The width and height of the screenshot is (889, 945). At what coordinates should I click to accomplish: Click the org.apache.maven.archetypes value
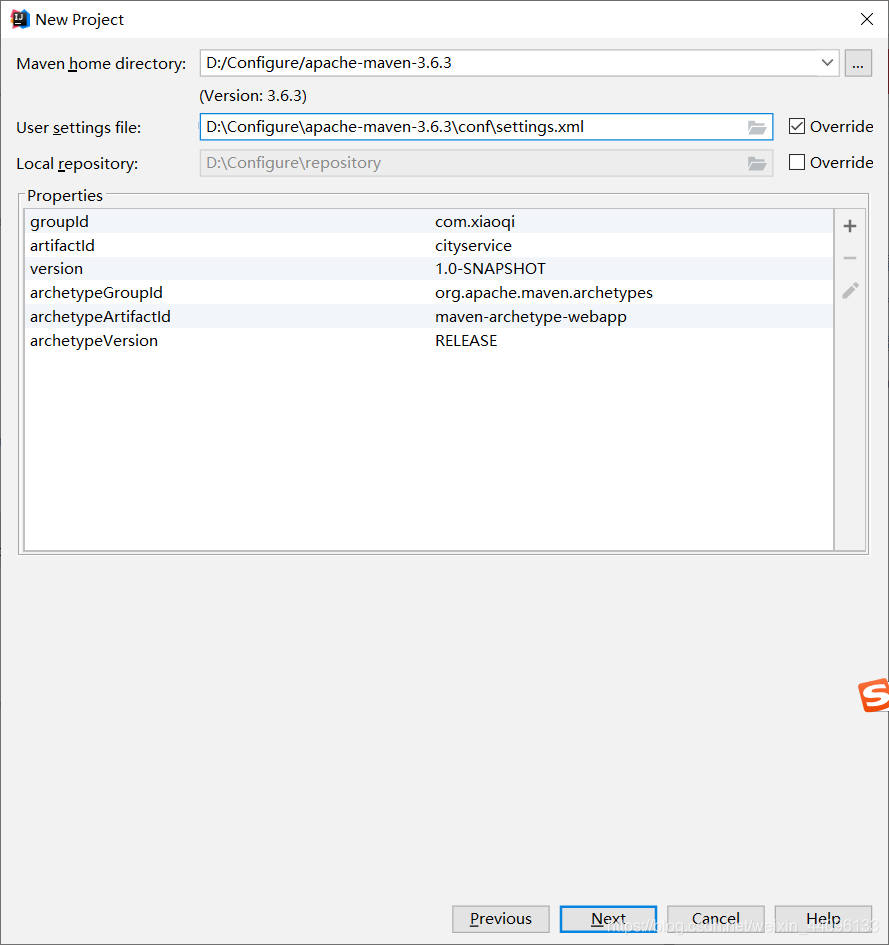544,293
